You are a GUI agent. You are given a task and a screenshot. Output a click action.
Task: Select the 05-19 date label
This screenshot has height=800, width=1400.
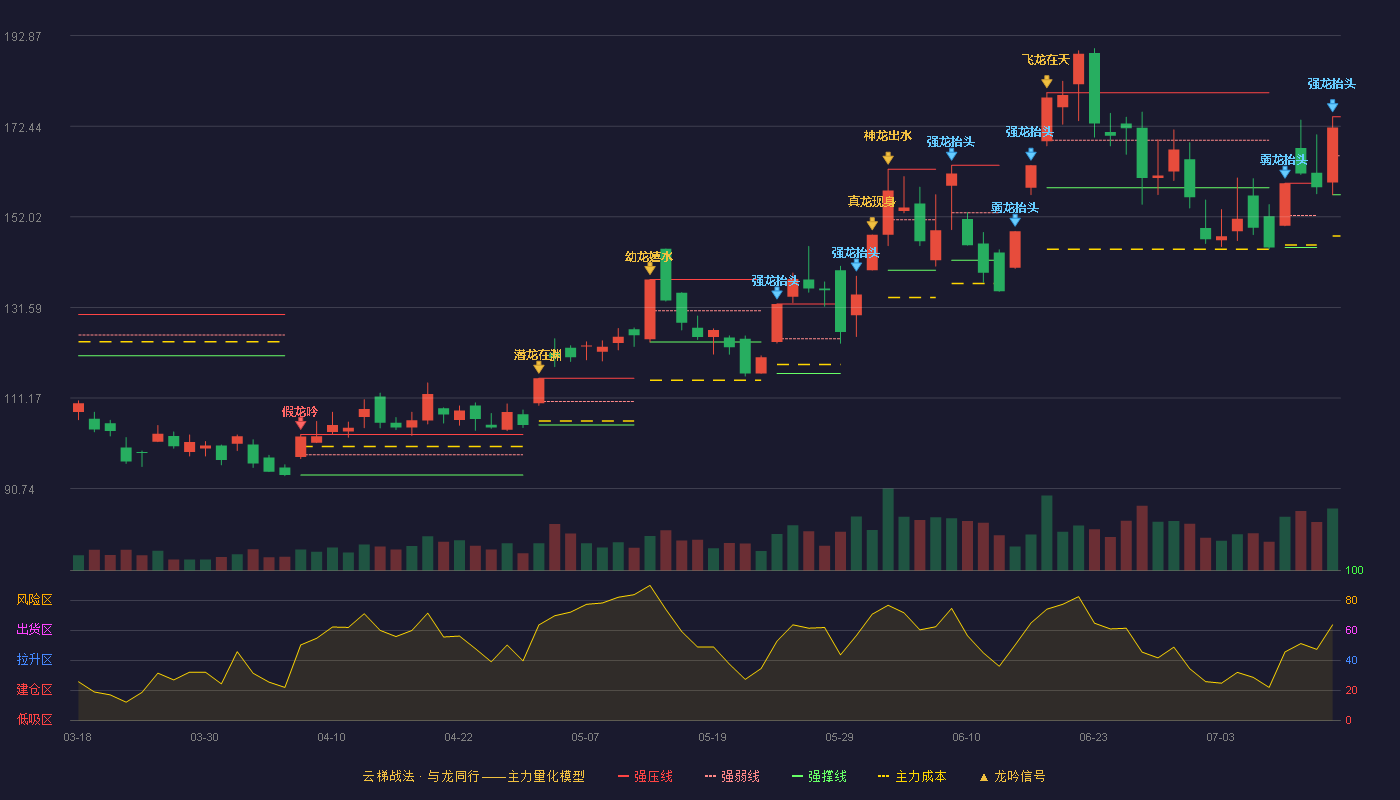click(712, 737)
